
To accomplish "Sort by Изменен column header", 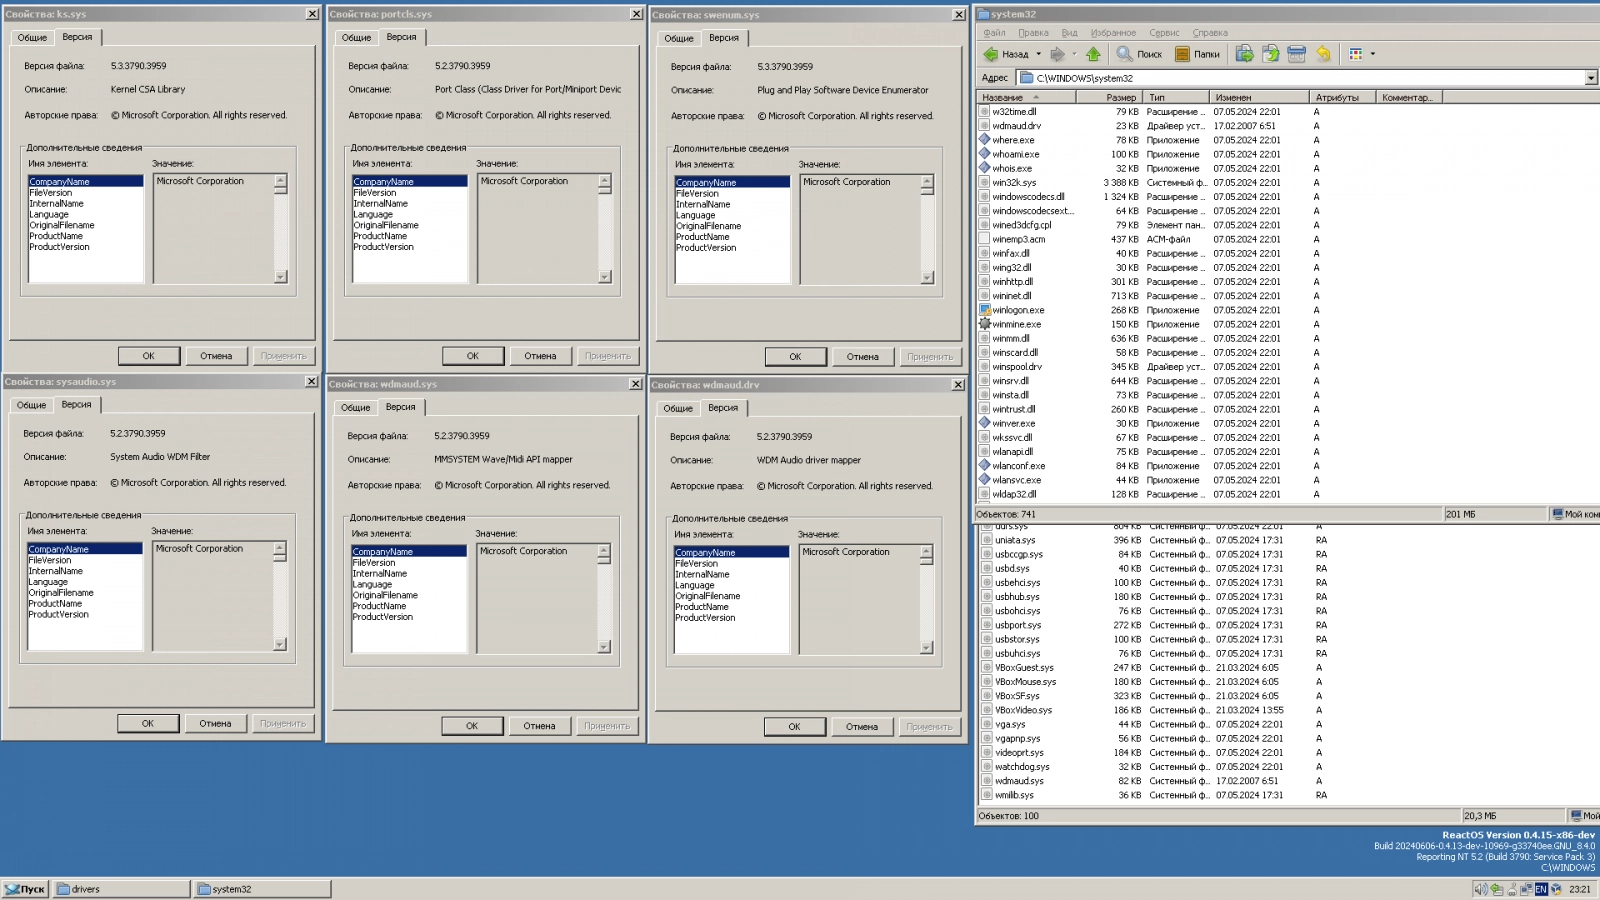I will tap(1259, 97).
